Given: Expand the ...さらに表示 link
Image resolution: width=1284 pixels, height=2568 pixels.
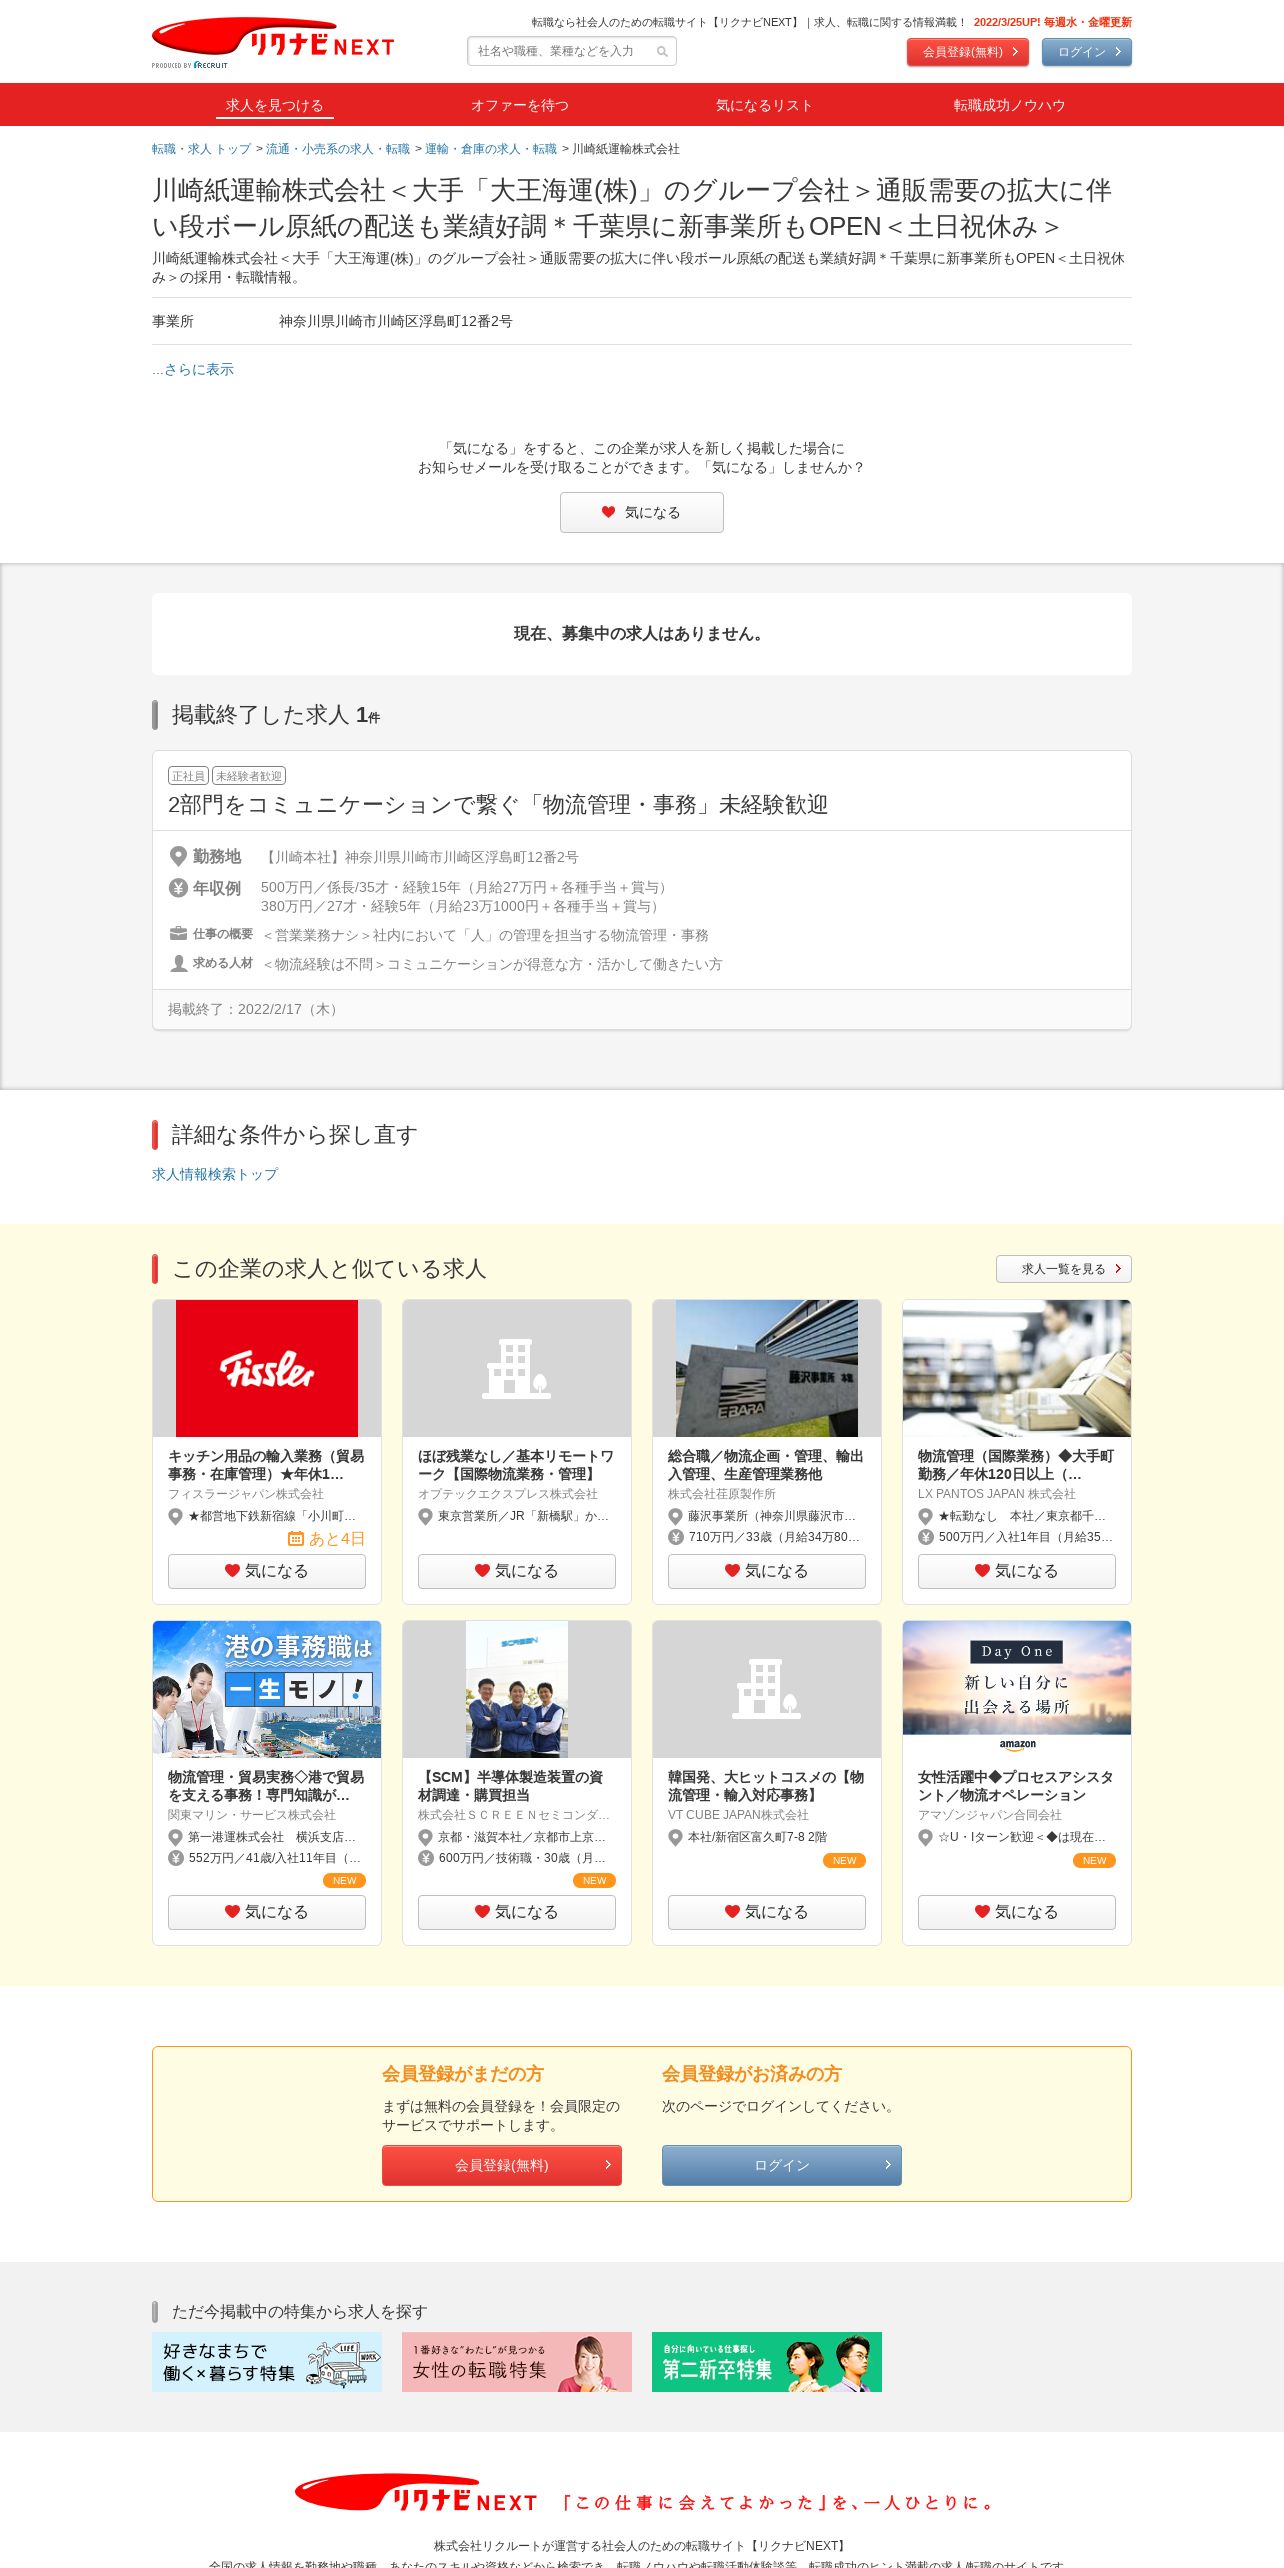Looking at the screenshot, I should [x=193, y=369].
